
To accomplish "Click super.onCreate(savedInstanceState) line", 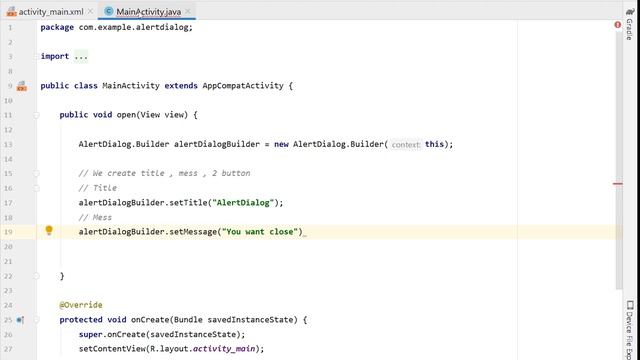I will (x=162, y=334).
